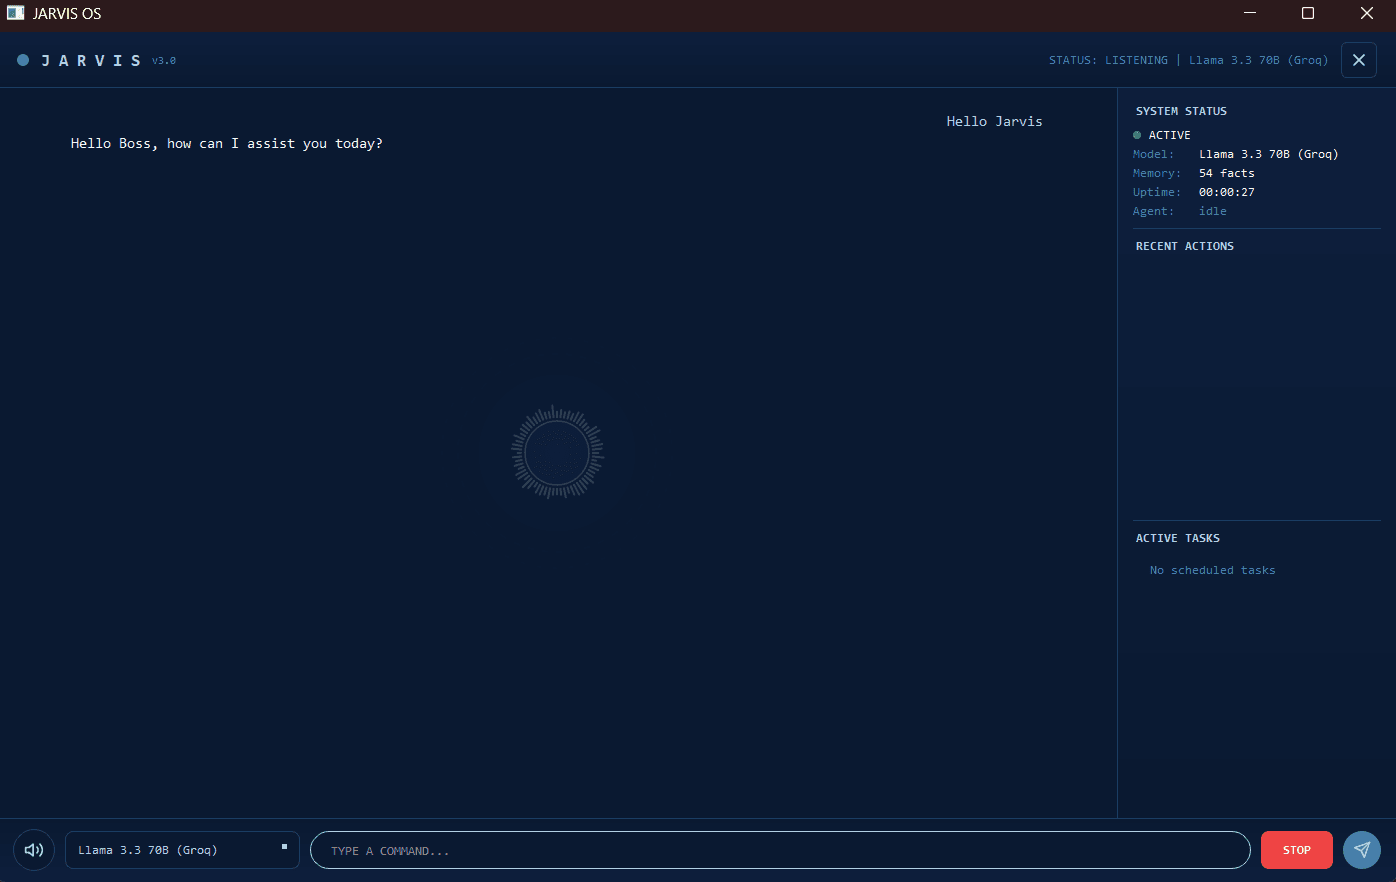Click the RECENT ACTIONS heading
Screen dimensions: 1396x882
coord(1185,246)
